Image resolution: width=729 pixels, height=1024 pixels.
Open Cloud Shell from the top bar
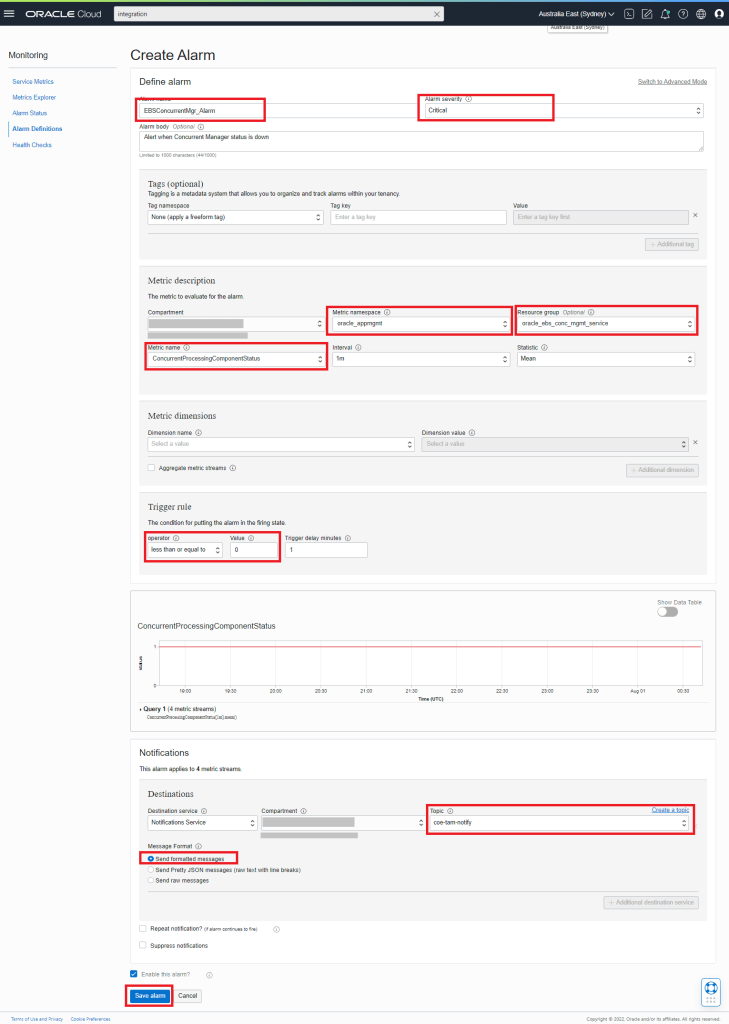(x=628, y=14)
